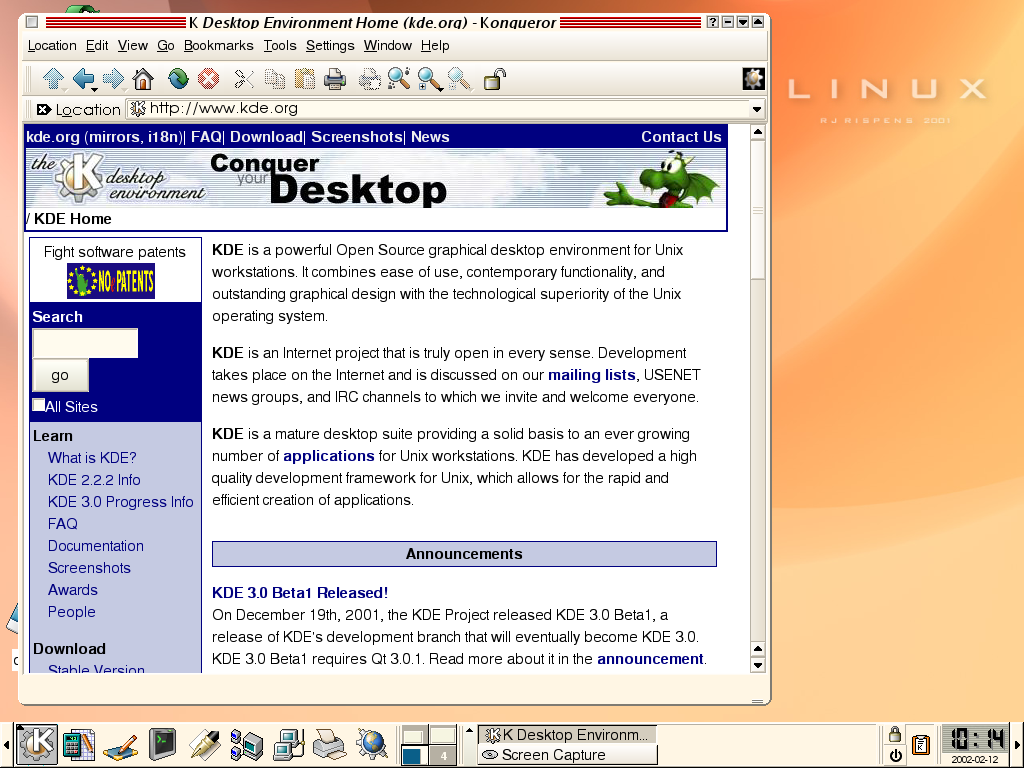Screen dimensions: 1024x768
Task: Open the Help menu
Action: [435, 46]
